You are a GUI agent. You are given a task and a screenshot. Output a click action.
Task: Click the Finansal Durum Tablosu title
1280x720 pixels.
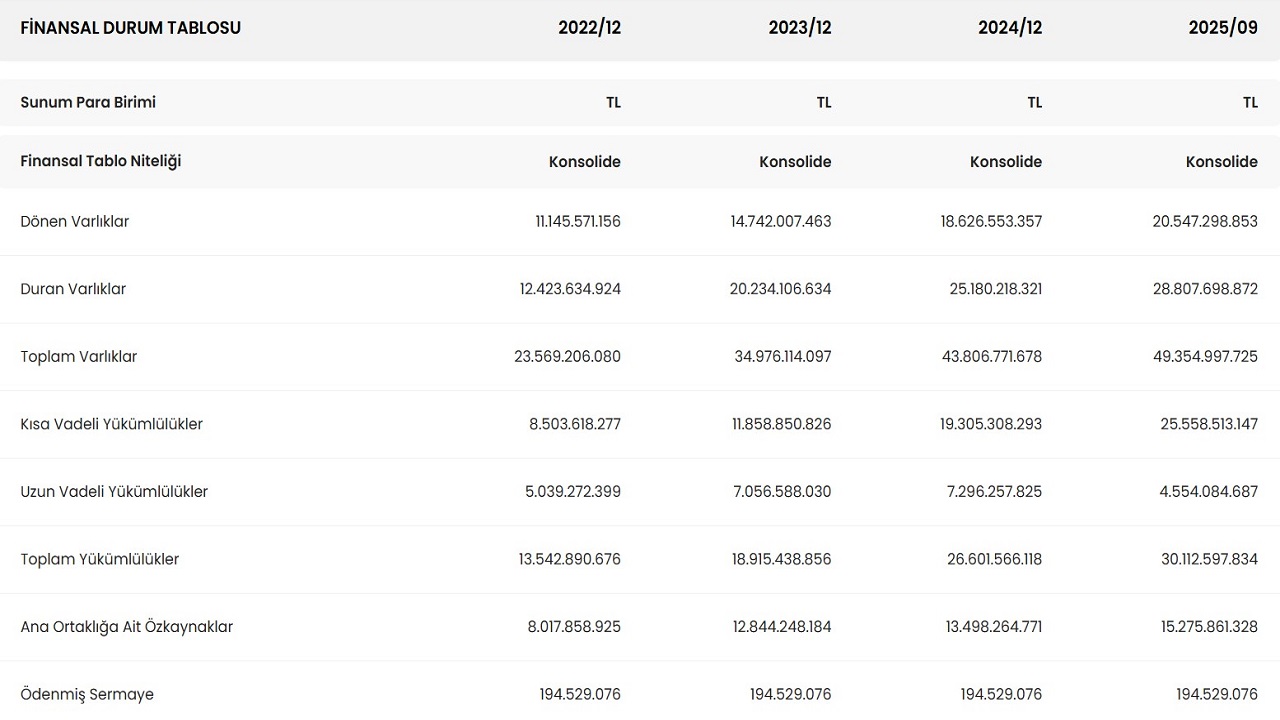130,28
